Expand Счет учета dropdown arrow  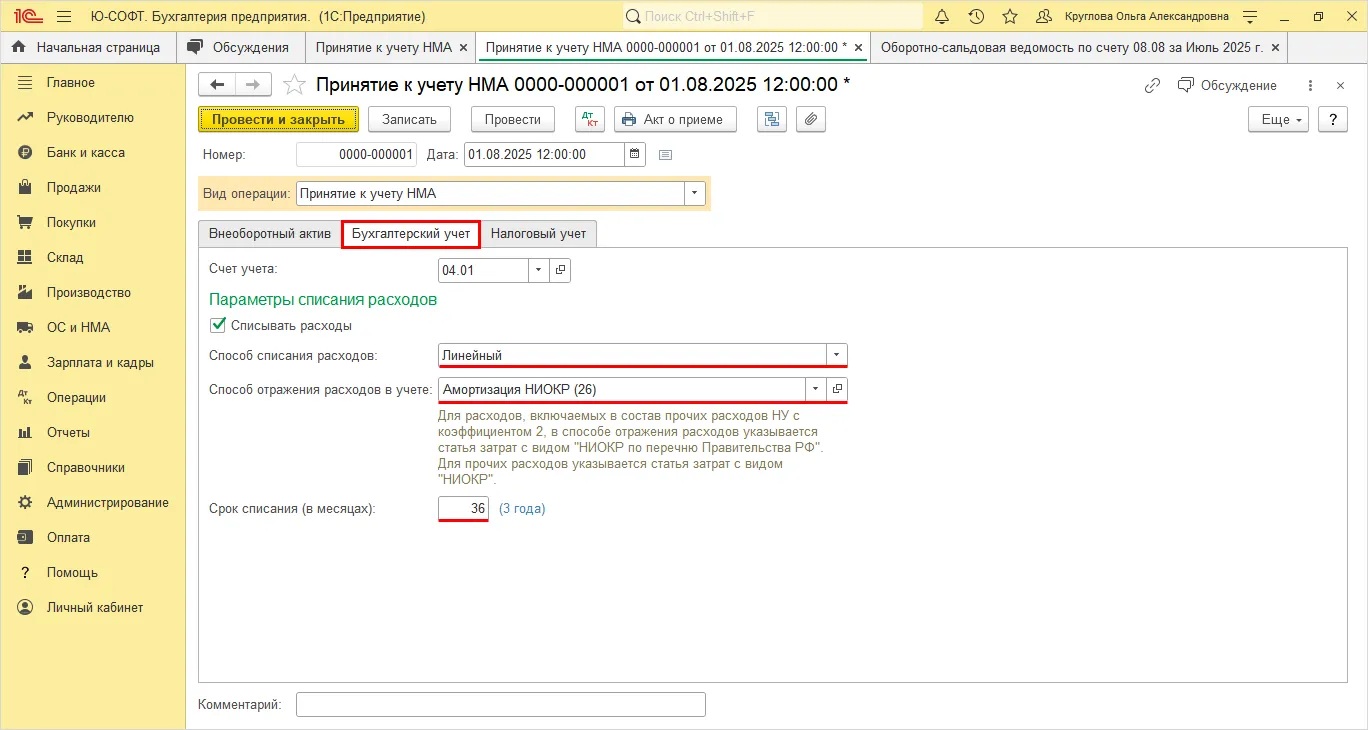tap(539, 270)
